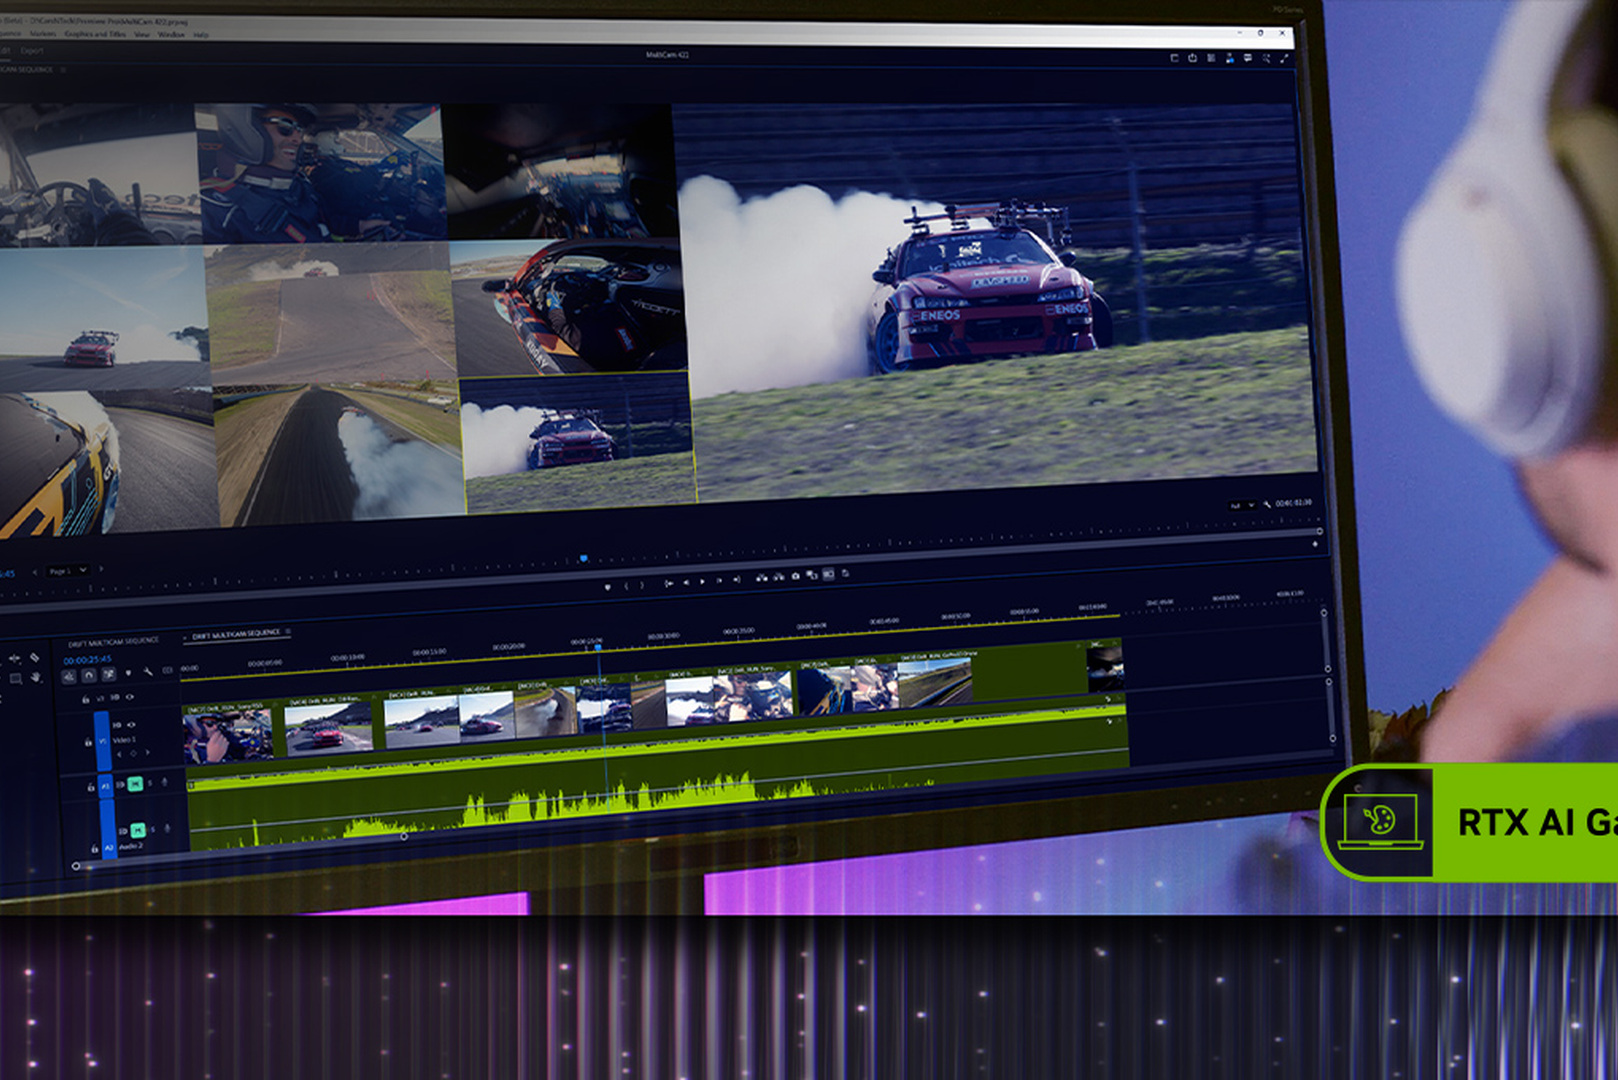
Task: Switch to the Export tab
Action: click(32, 50)
